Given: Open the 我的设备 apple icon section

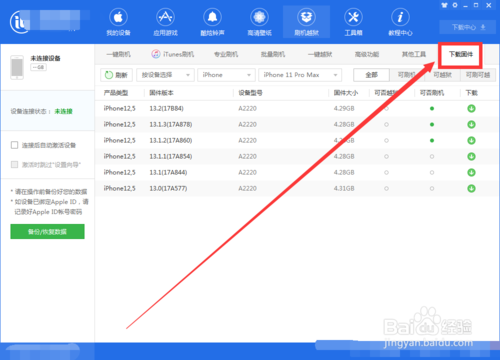Looking at the screenshot, I should click(118, 22).
